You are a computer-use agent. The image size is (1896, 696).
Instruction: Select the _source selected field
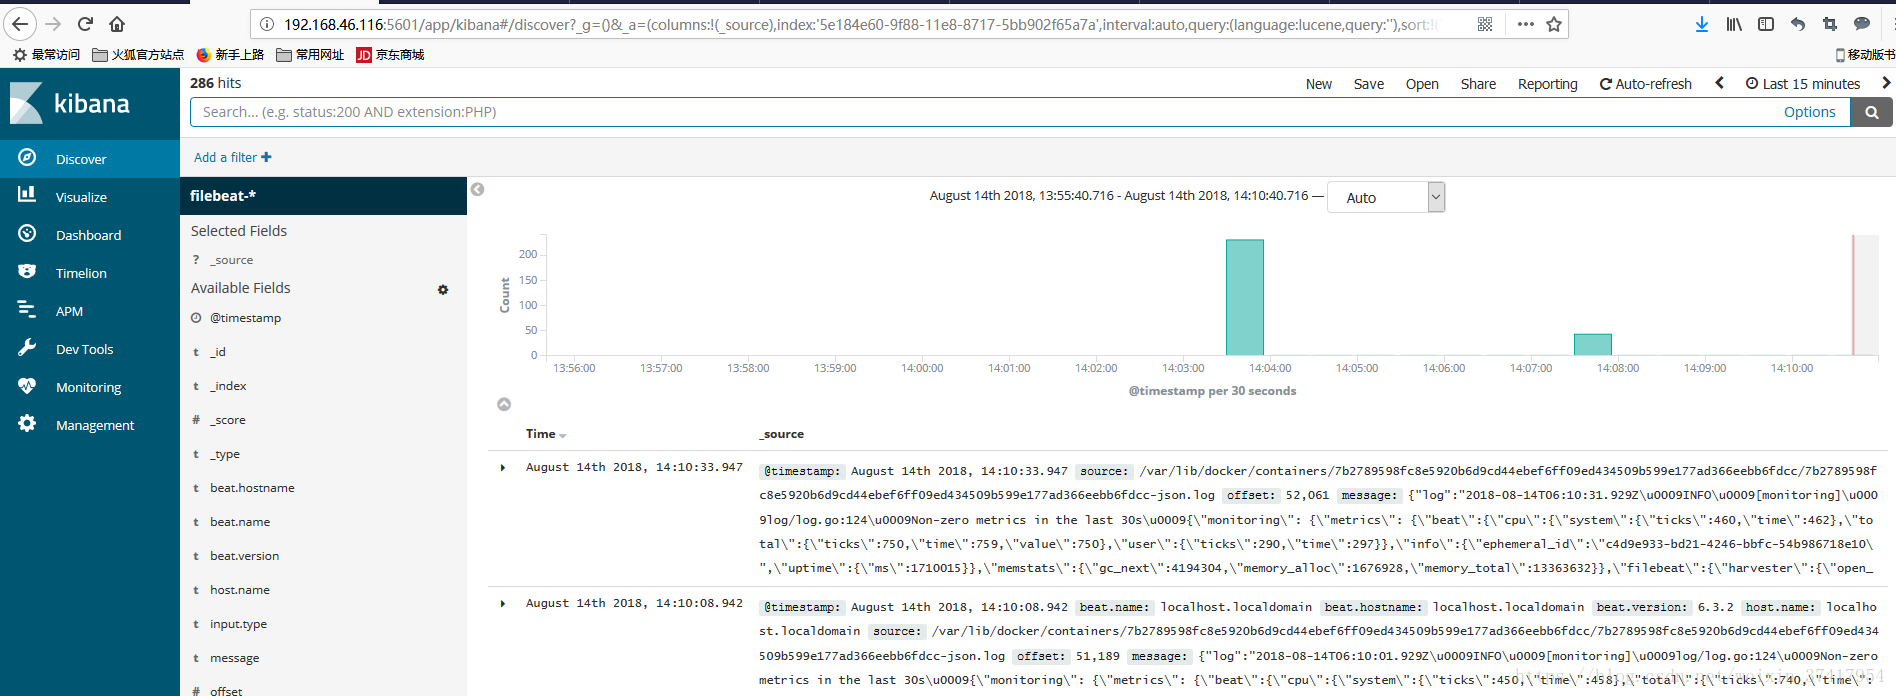(231, 260)
